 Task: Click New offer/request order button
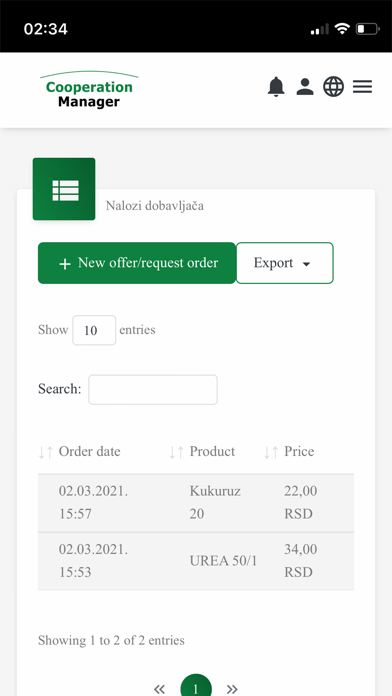click(x=137, y=263)
